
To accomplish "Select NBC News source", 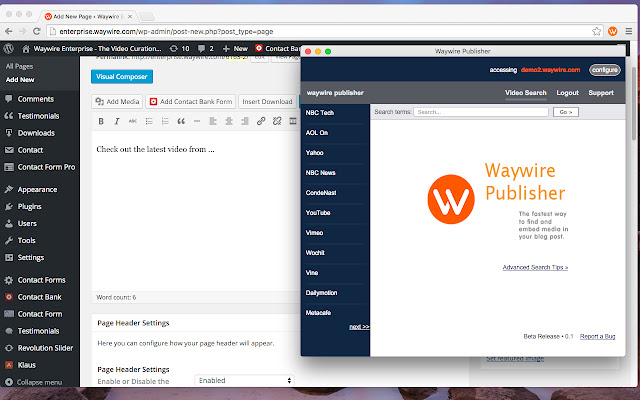I will [320, 173].
